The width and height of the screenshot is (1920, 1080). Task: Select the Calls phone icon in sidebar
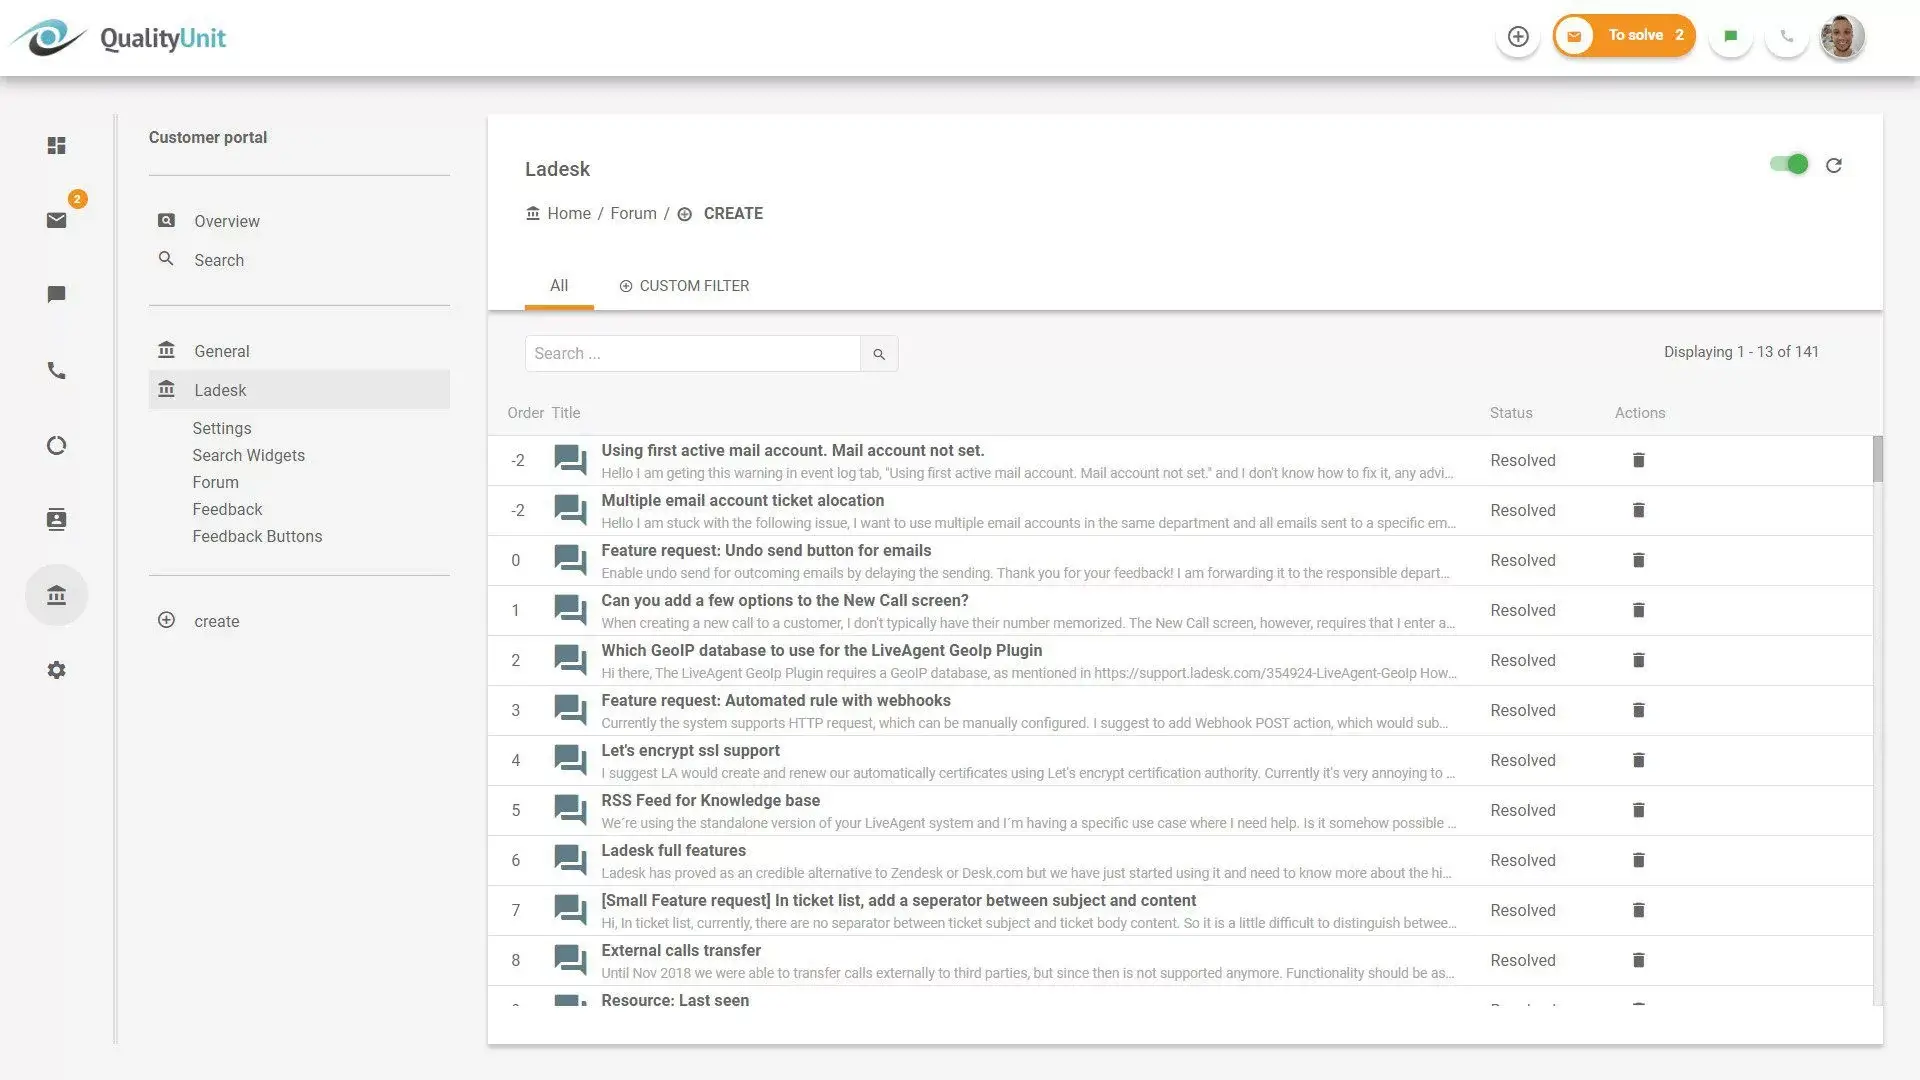(57, 370)
